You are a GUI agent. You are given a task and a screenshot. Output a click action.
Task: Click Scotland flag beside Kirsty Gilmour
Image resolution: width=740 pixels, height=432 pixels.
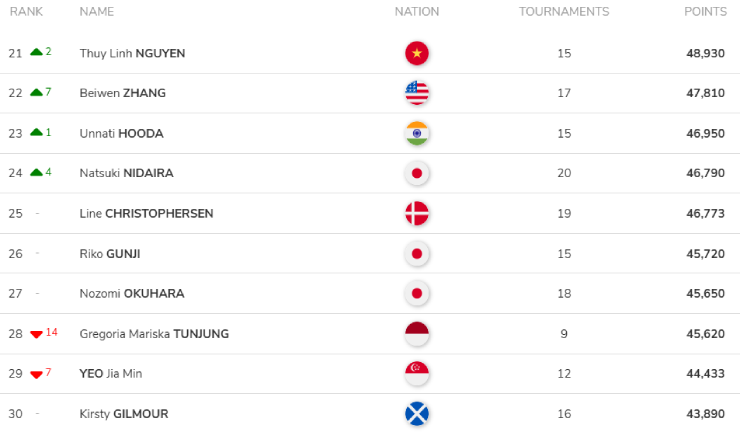(x=417, y=413)
